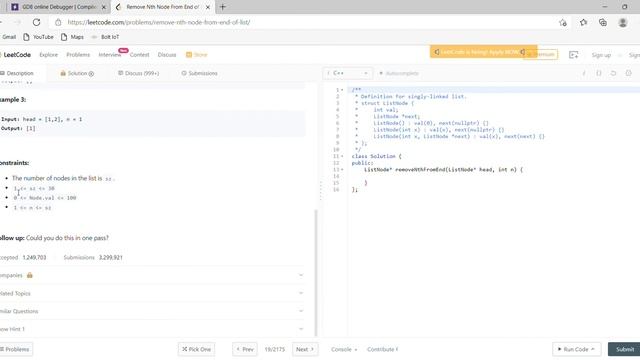The width and height of the screenshot is (640, 360).
Task: Open the YouTube bookmark
Action: pos(38,37)
